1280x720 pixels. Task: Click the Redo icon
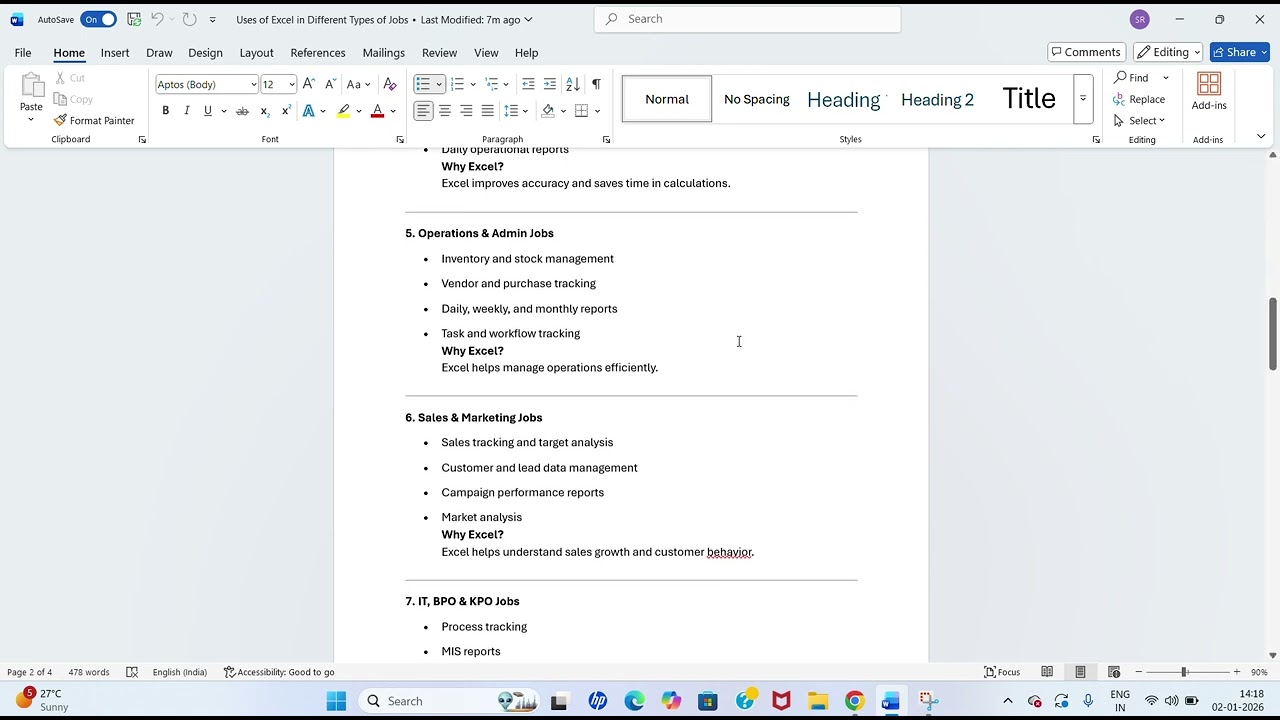(x=189, y=19)
